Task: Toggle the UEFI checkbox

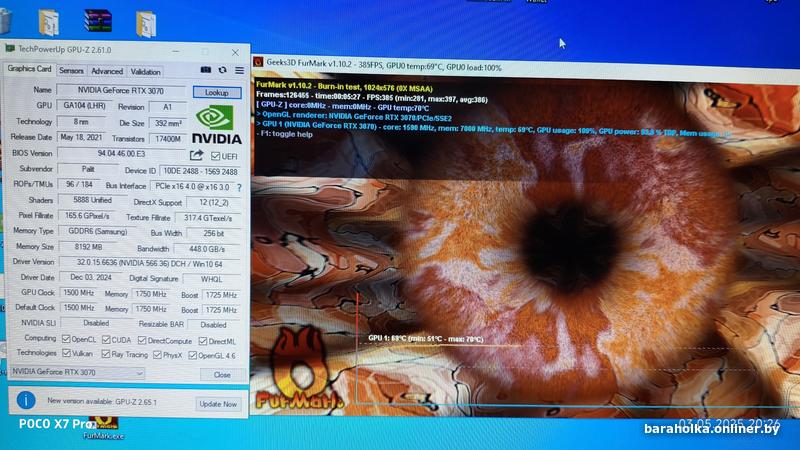Action: coord(215,156)
